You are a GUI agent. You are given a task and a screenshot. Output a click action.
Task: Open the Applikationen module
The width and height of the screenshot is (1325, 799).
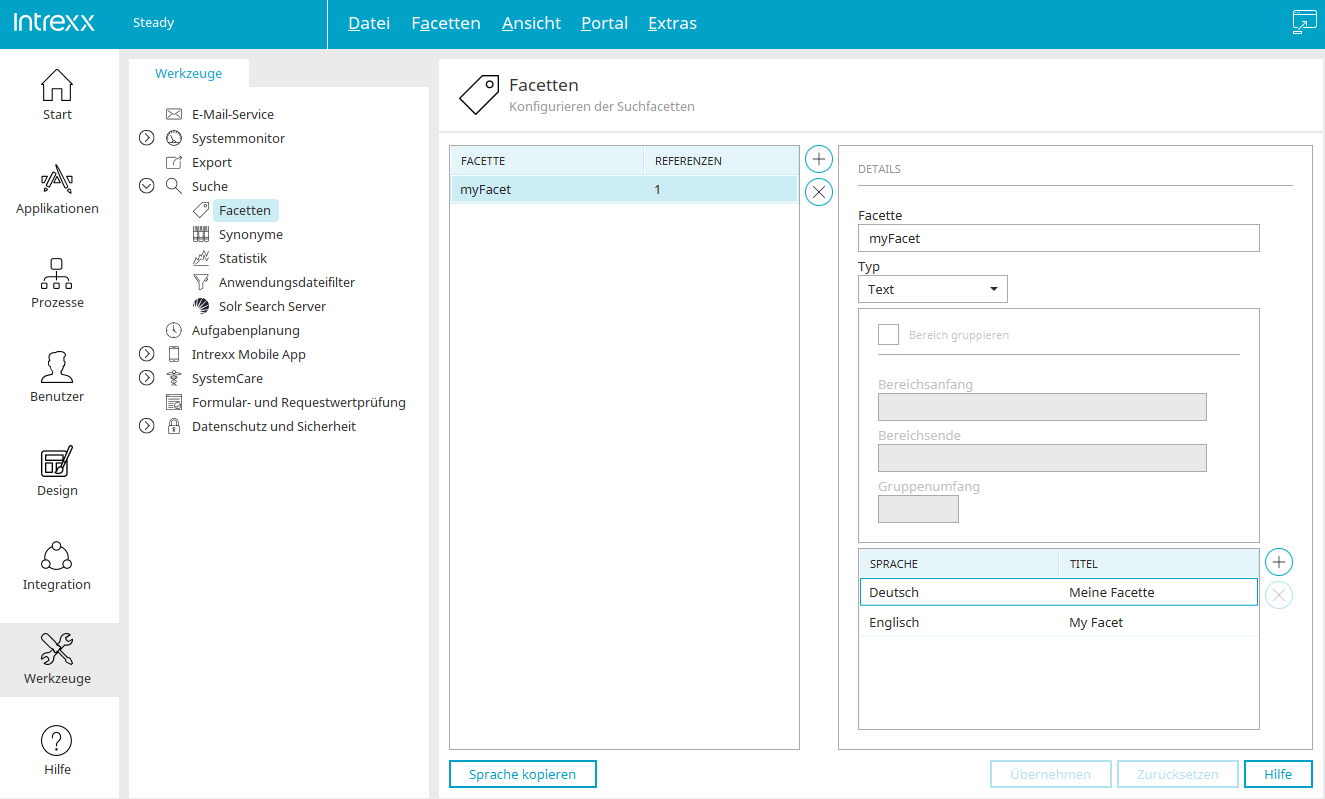[57, 190]
